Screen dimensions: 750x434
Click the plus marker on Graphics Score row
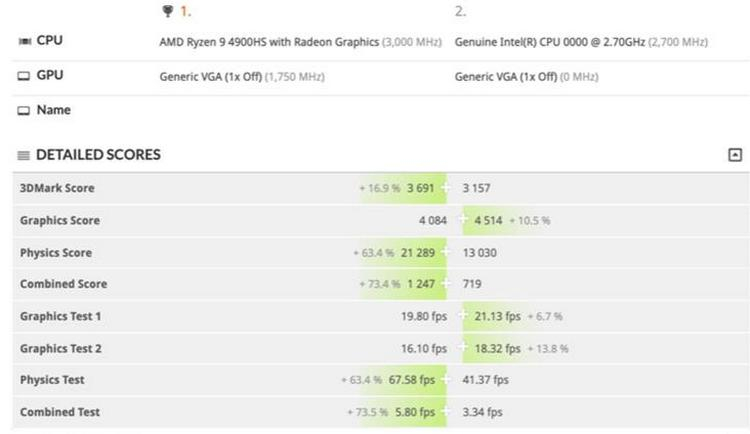(462, 220)
